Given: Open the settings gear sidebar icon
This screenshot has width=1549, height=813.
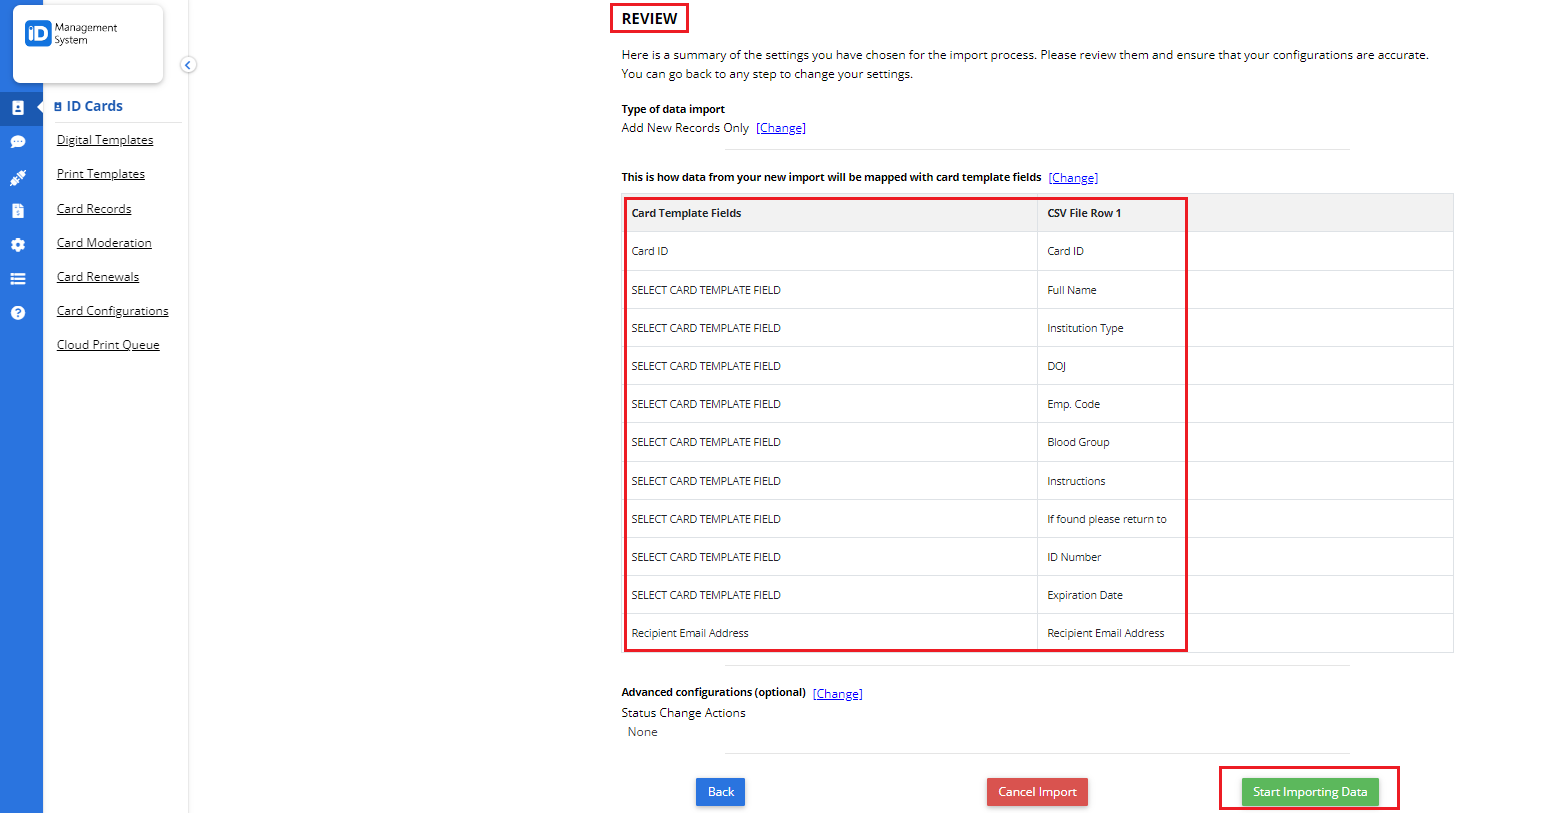Looking at the screenshot, I should [18, 245].
